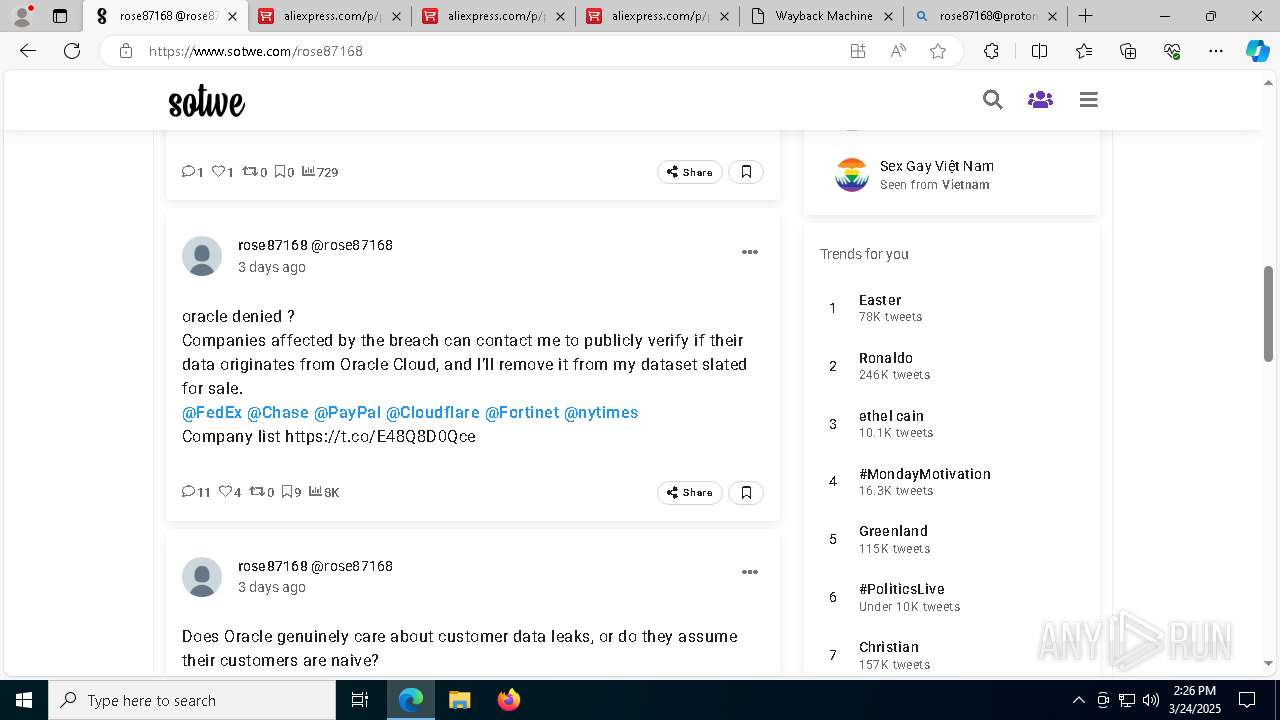This screenshot has height=720, width=1280.
Task: Open Edge Settings and more menu
Action: point(1216,51)
